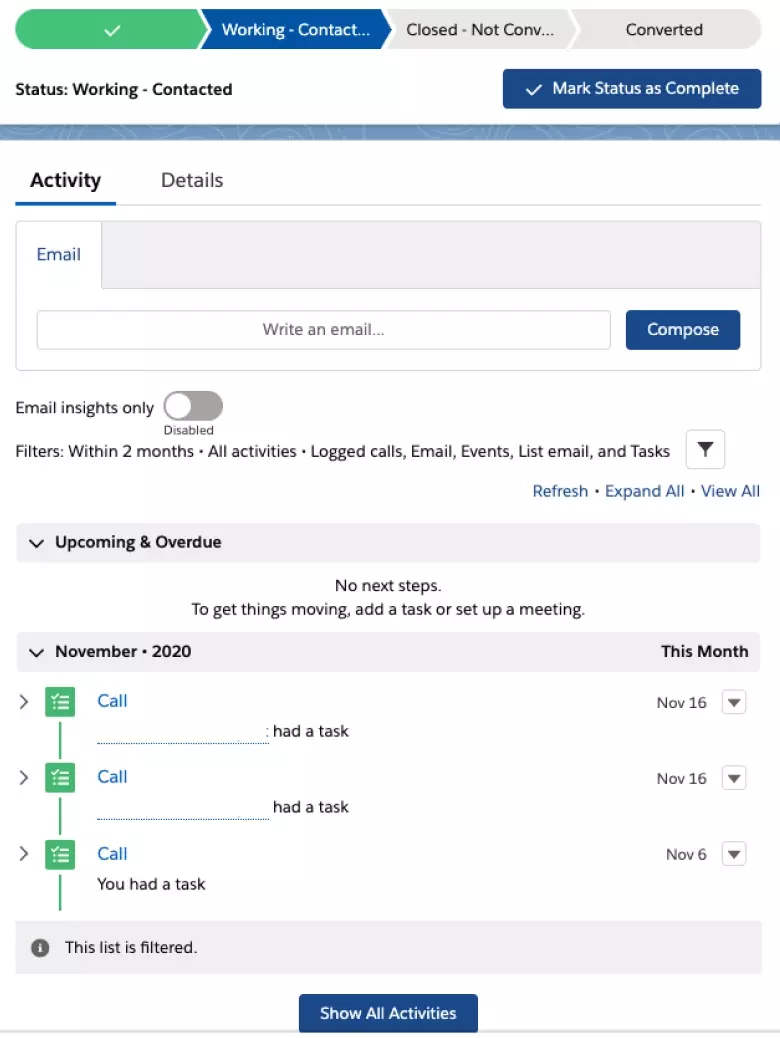780x1038 pixels.
Task: Toggle the Email insights only switch
Action: click(x=193, y=406)
